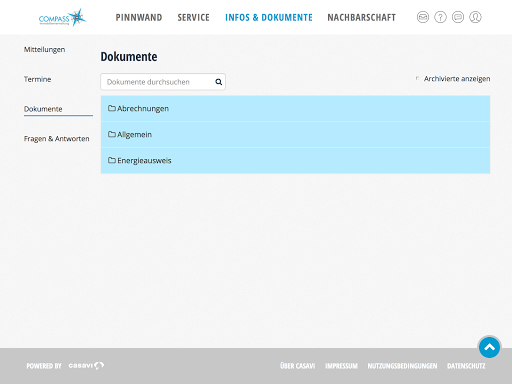Expand the Allgemein folder
Screen dimensions: 512x384
[x=295, y=135]
